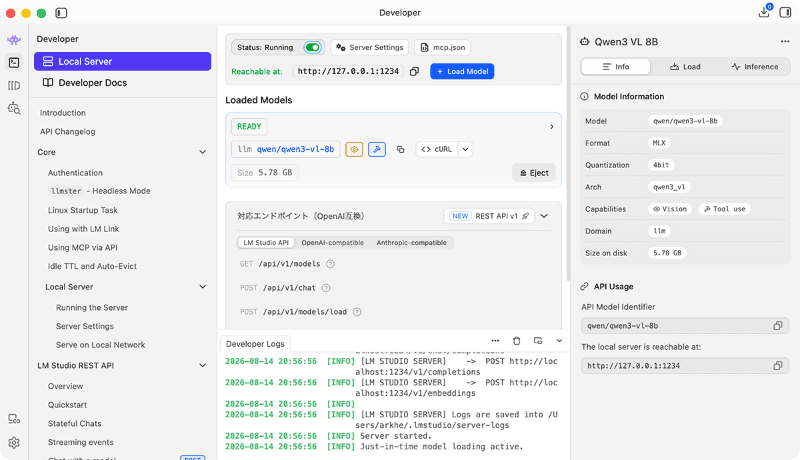The image size is (800, 460).
Task: Switch to the Load tab
Action: coord(685,67)
